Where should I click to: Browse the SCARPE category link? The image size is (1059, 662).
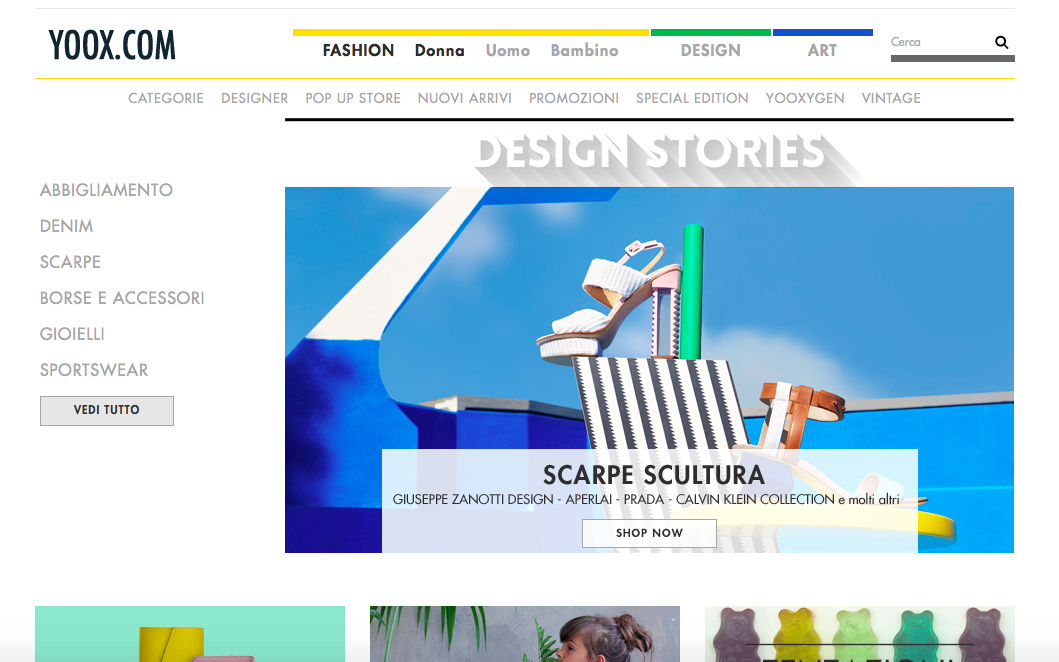(x=70, y=262)
